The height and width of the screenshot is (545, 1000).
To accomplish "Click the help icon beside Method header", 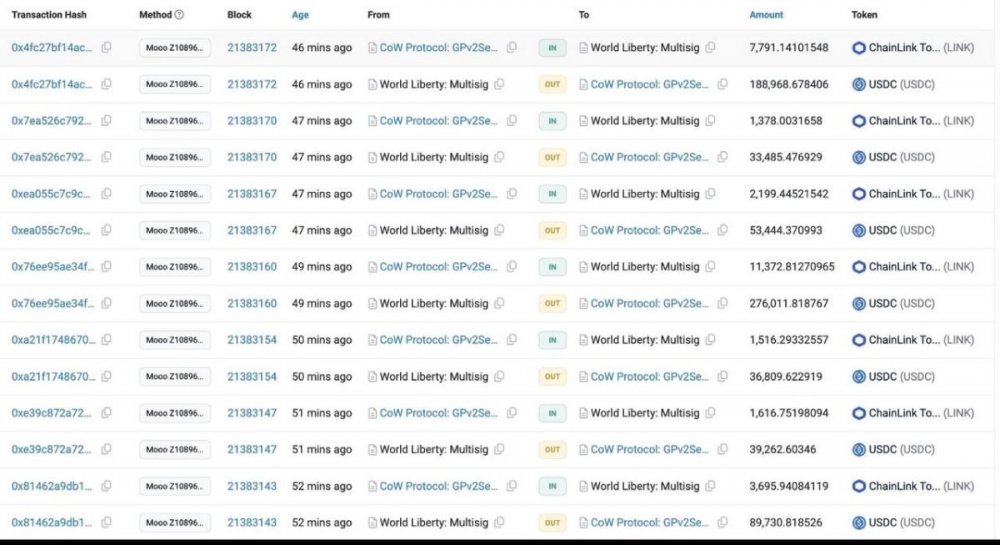I will pyautogui.click(x=179, y=15).
